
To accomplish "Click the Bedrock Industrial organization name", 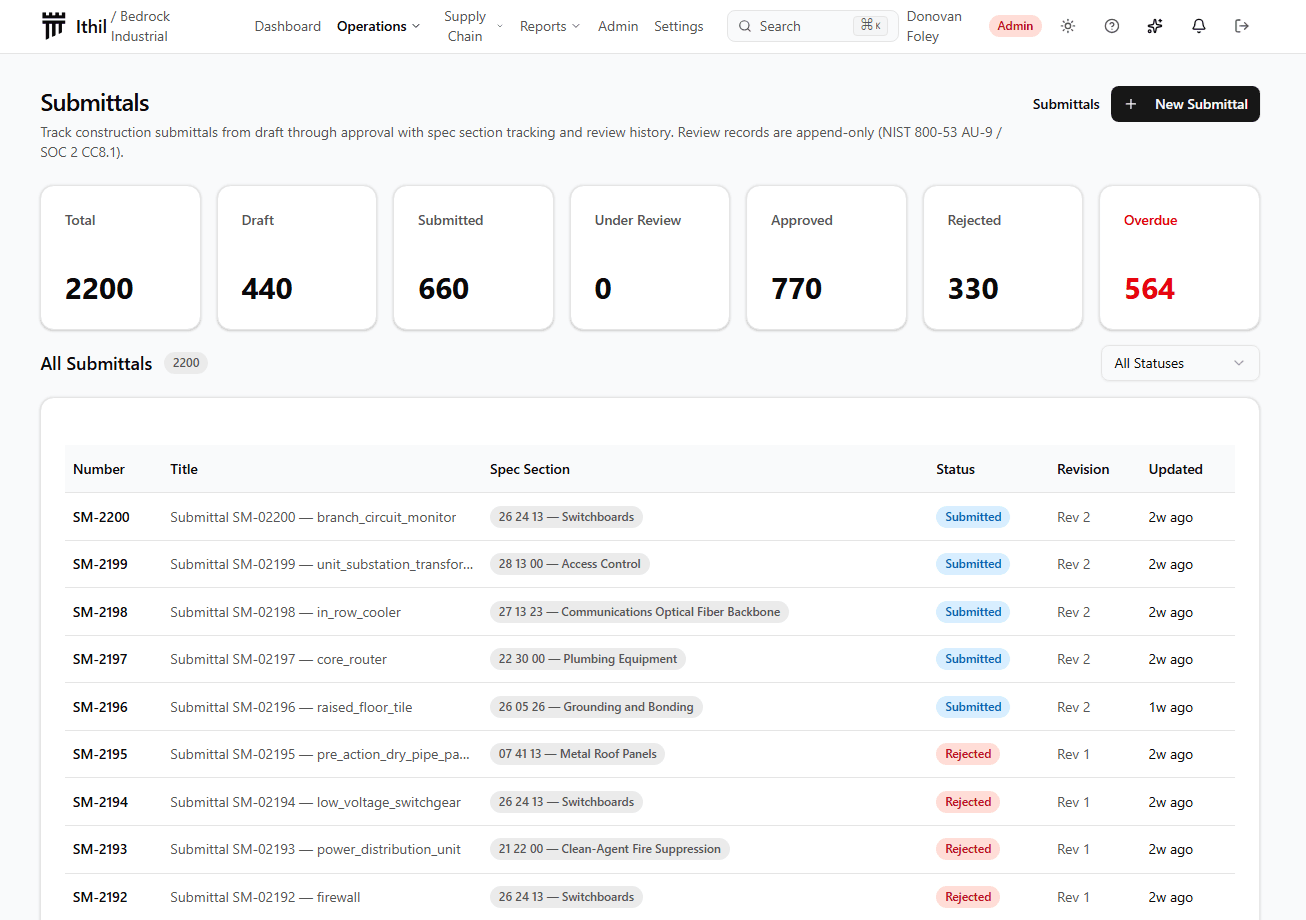I will (140, 26).
